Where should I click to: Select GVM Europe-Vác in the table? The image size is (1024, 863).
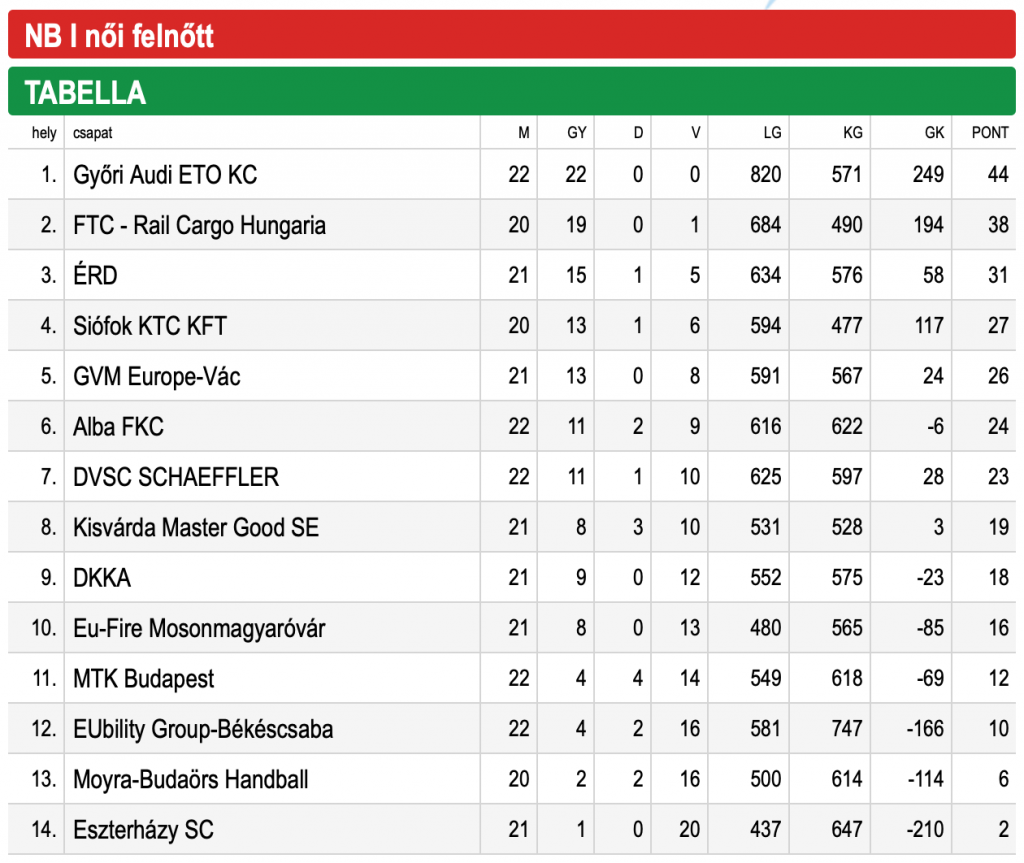tap(157, 376)
